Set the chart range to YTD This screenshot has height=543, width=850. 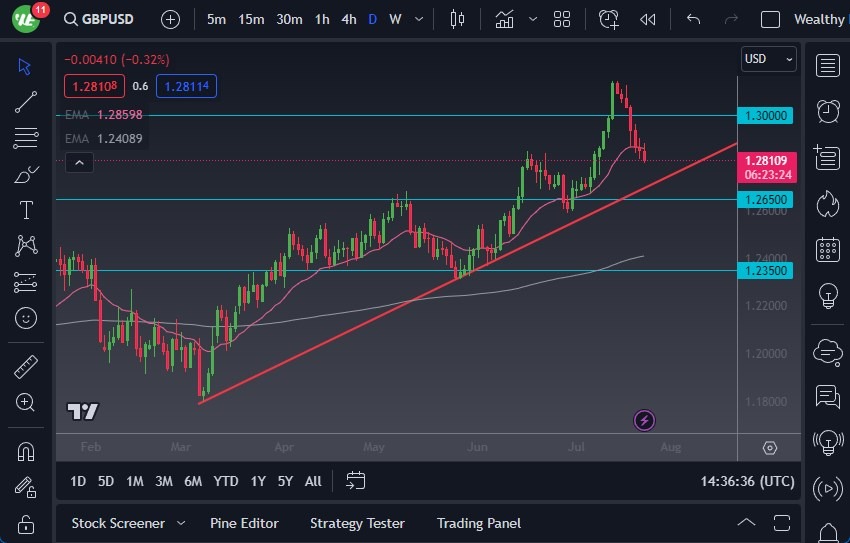coord(226,481)
